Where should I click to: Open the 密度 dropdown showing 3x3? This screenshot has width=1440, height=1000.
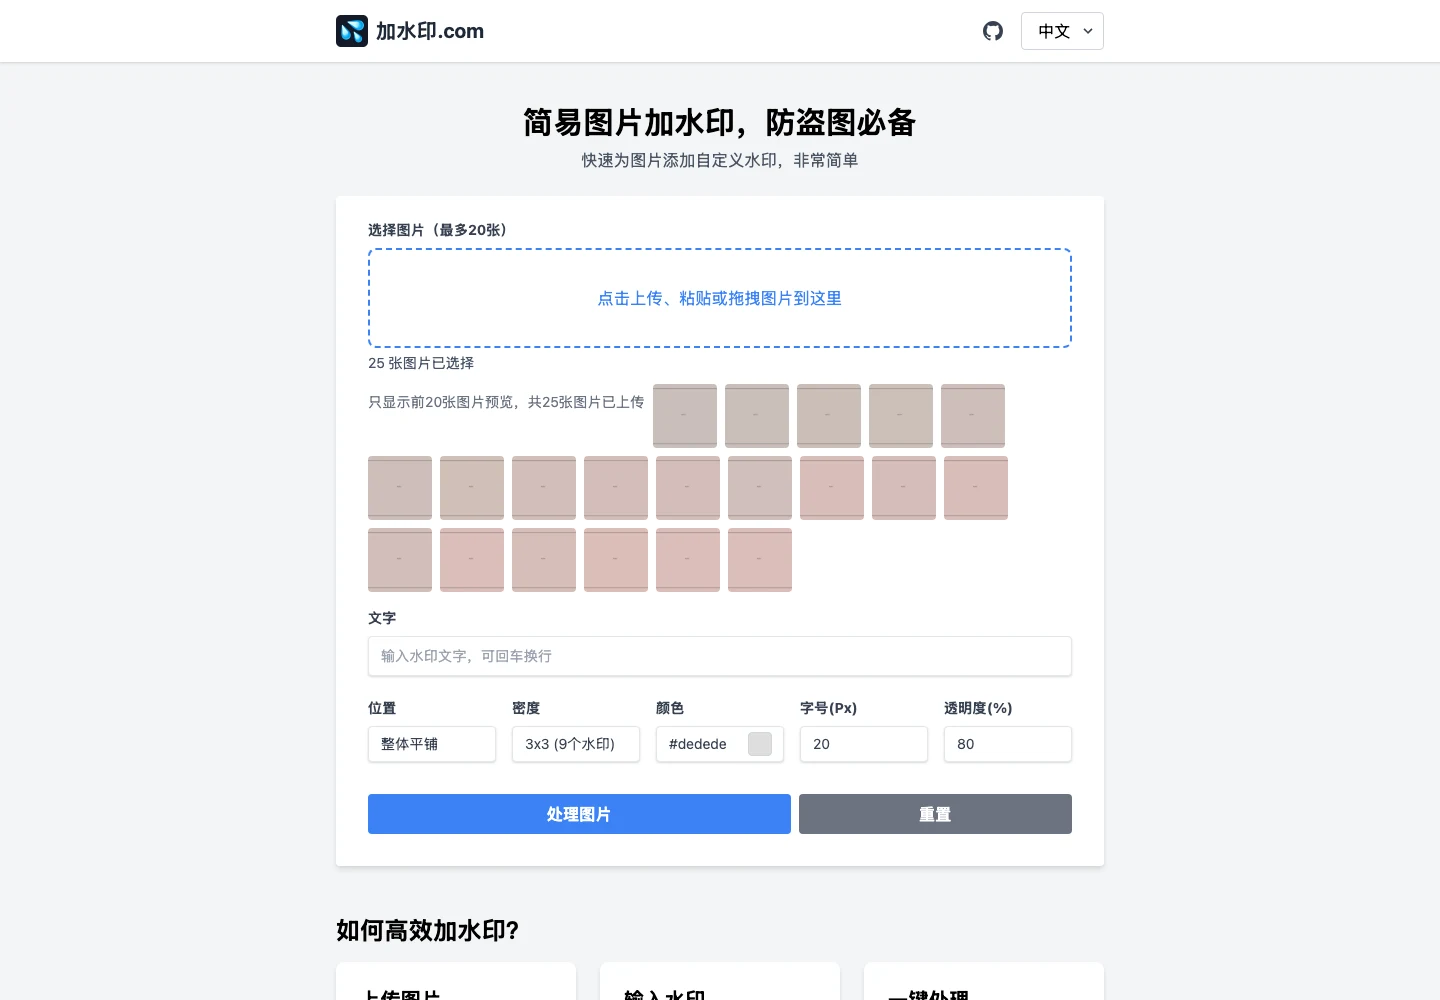(576, 744)
